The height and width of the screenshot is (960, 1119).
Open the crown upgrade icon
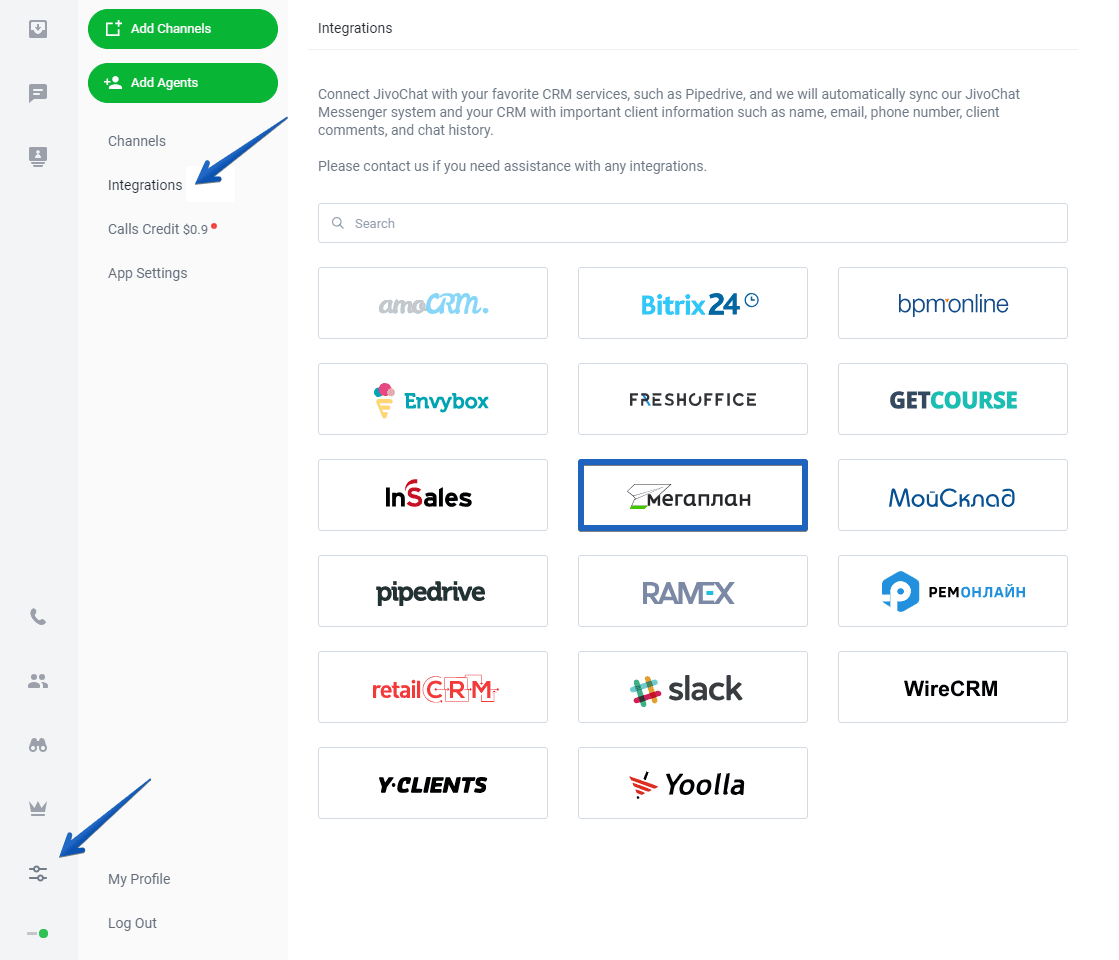[38, 809]
